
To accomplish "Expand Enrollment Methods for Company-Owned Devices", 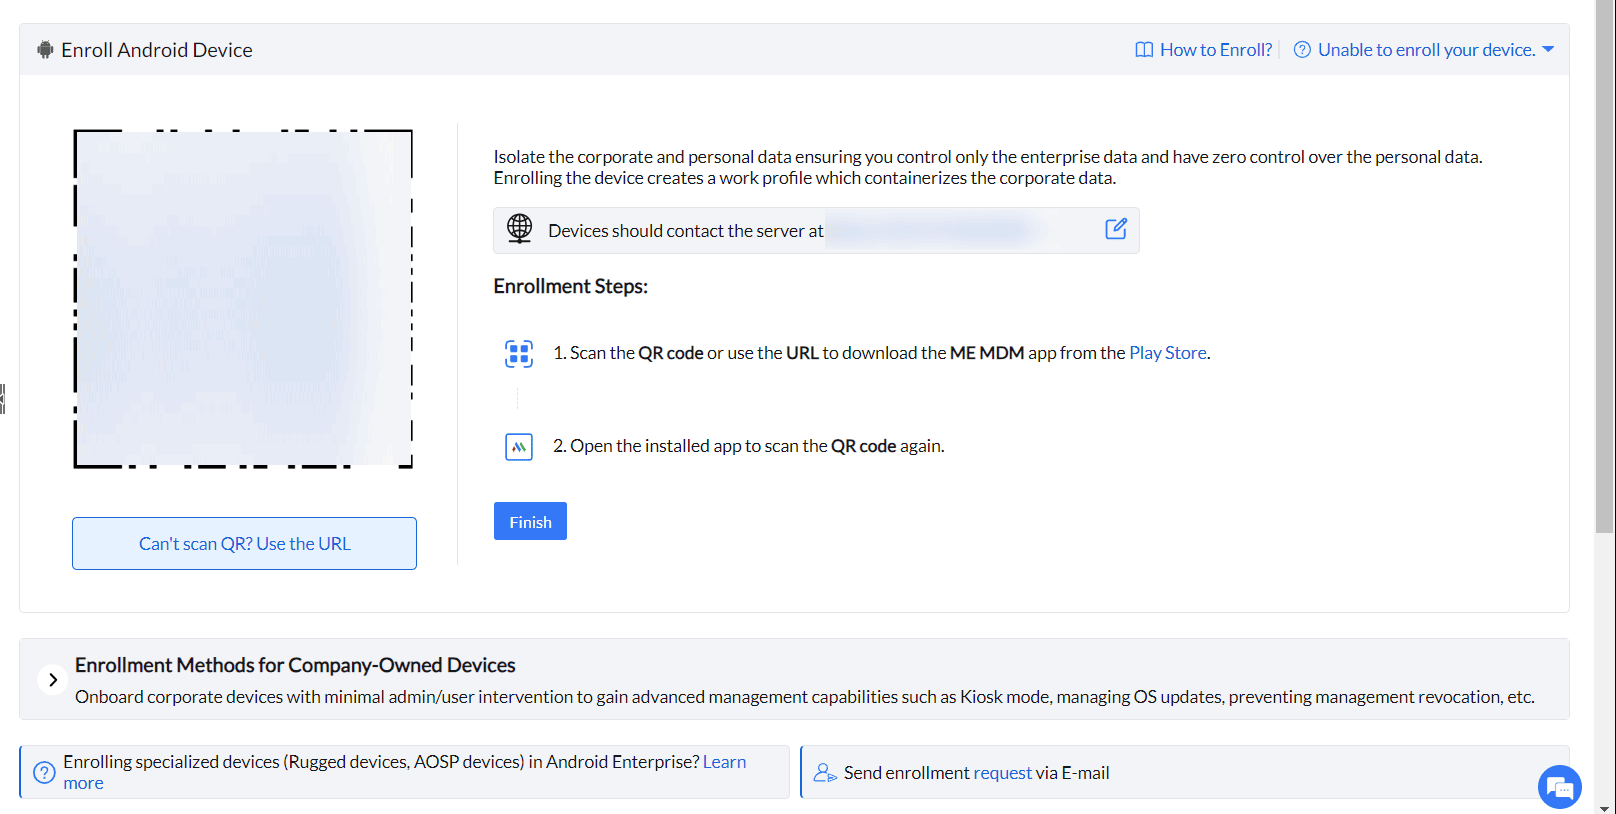I will [53, 680].
